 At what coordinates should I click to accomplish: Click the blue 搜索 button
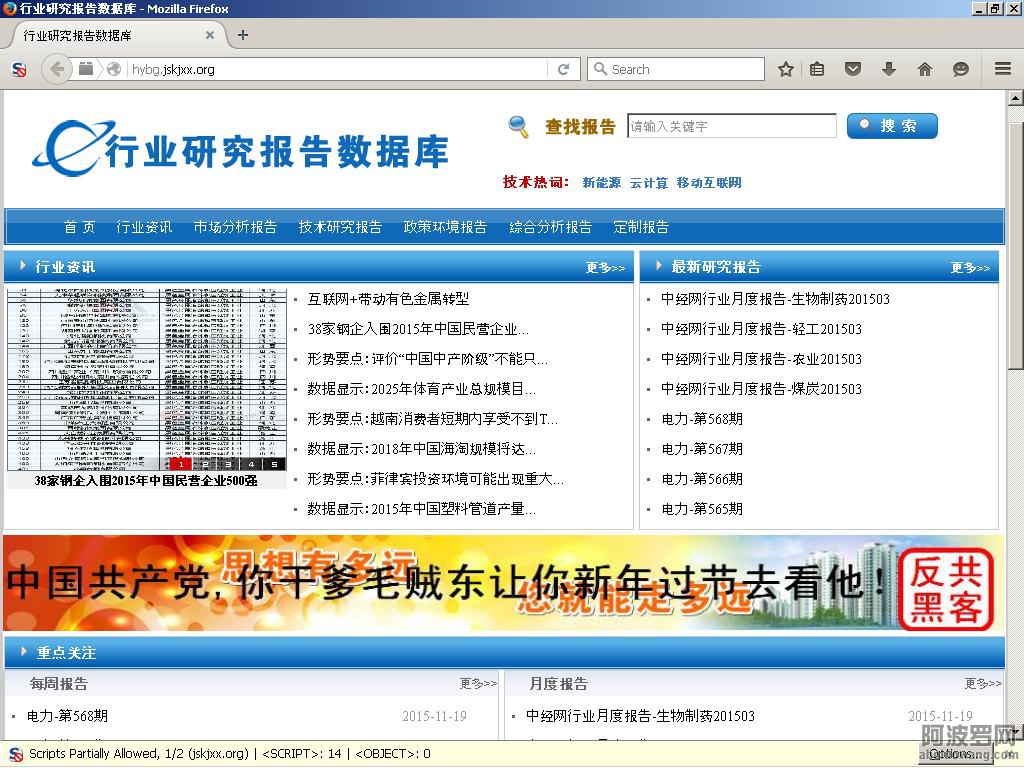[x=892, y=126]
